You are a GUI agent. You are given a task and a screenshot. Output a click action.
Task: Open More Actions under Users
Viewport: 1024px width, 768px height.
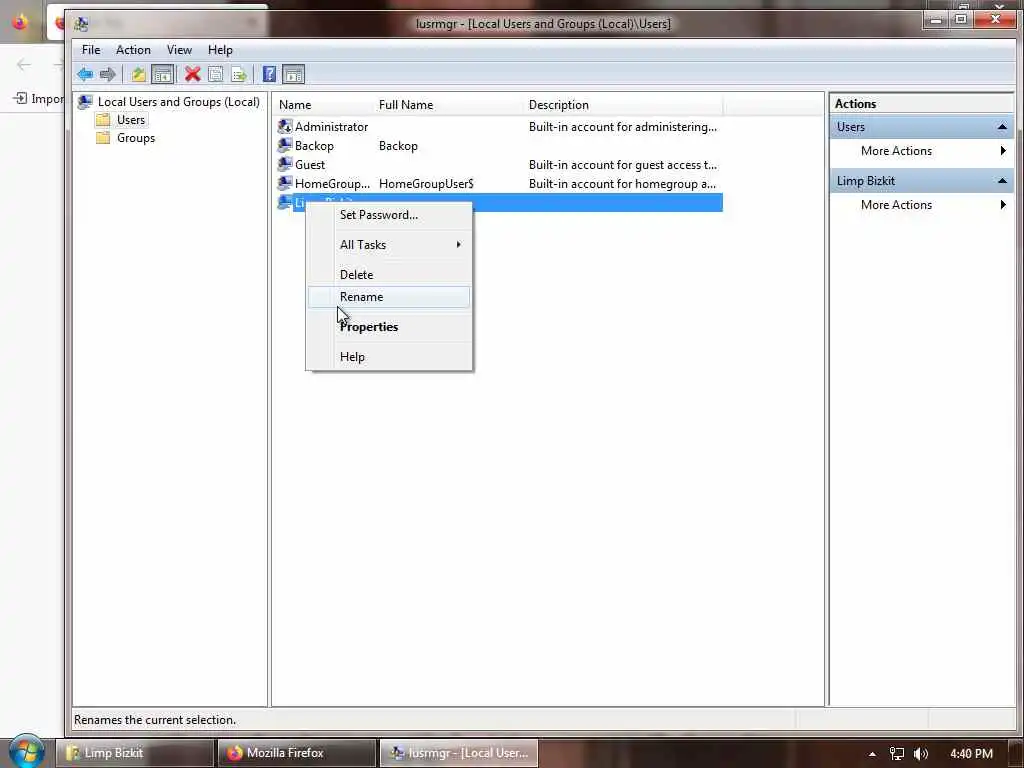[921, 151]
